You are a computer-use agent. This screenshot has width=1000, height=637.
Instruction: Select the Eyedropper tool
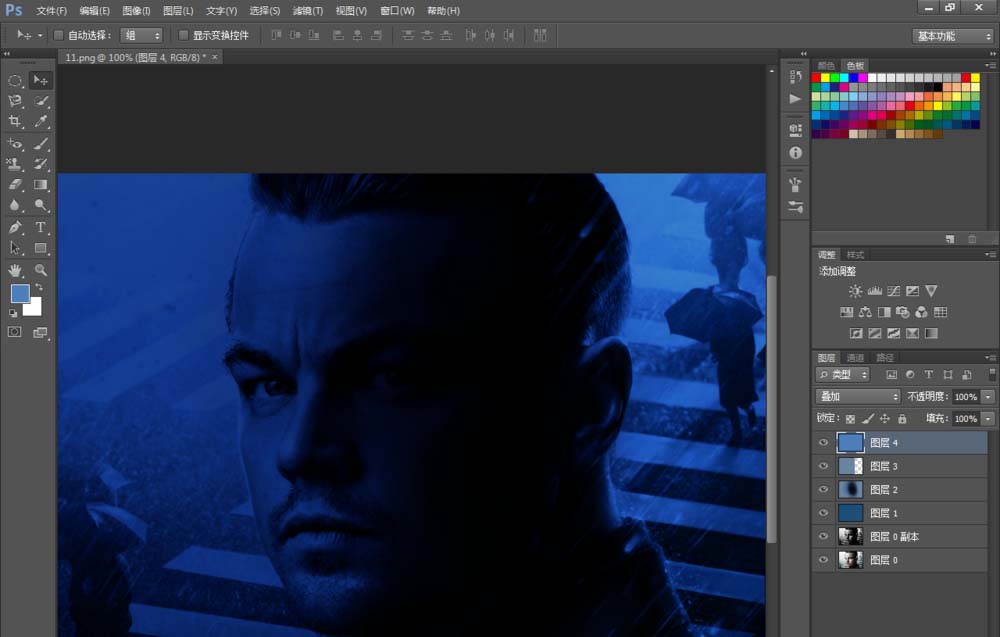[x=40, y=121]
